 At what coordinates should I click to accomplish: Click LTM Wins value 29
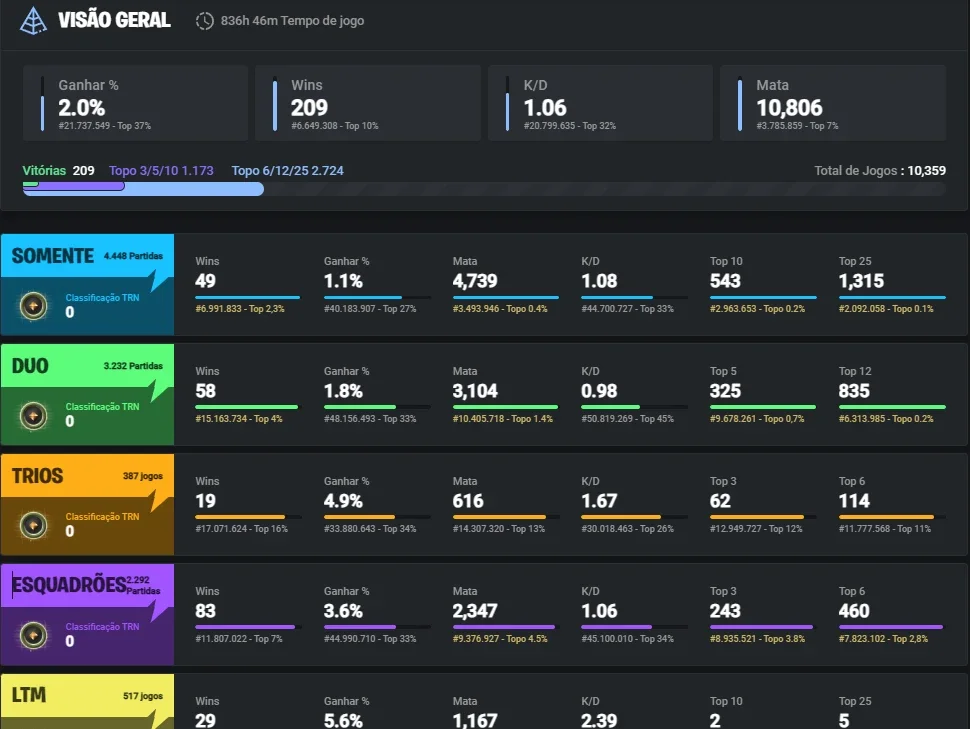[x=205, y=720]
